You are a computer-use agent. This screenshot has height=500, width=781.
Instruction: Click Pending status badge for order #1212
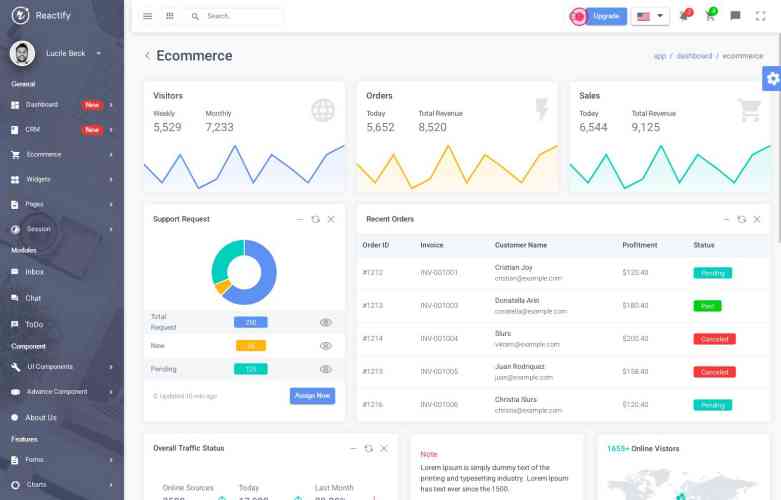[x=713, y=273]
